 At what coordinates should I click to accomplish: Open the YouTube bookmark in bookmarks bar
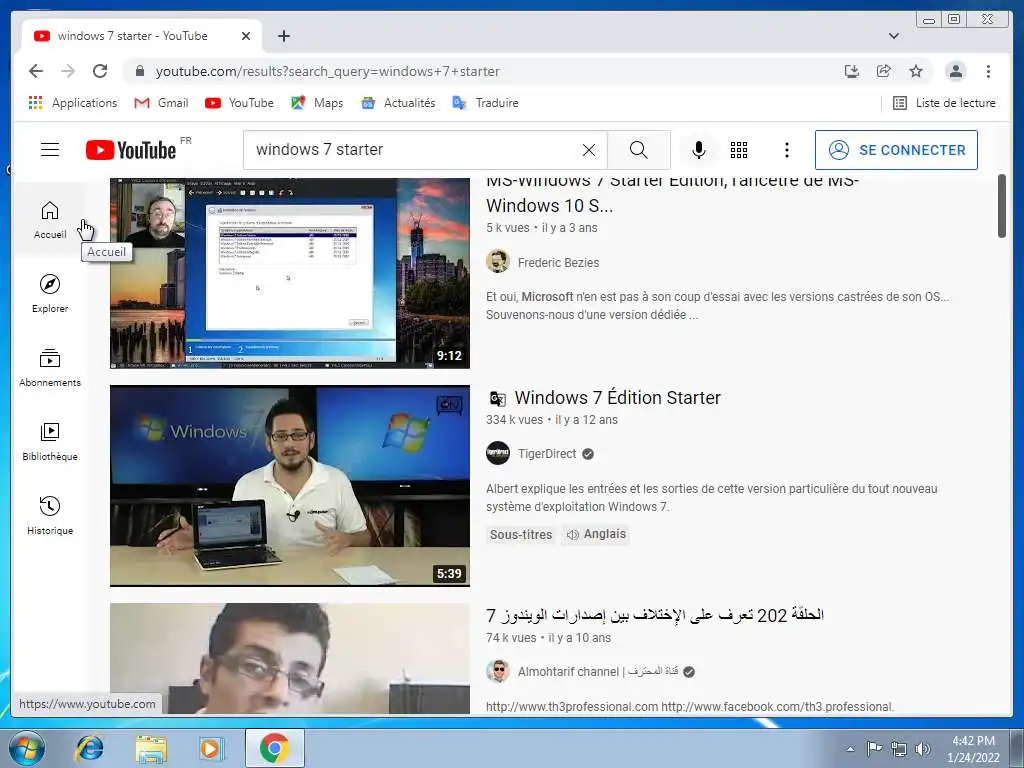click(x=239, y=103)
